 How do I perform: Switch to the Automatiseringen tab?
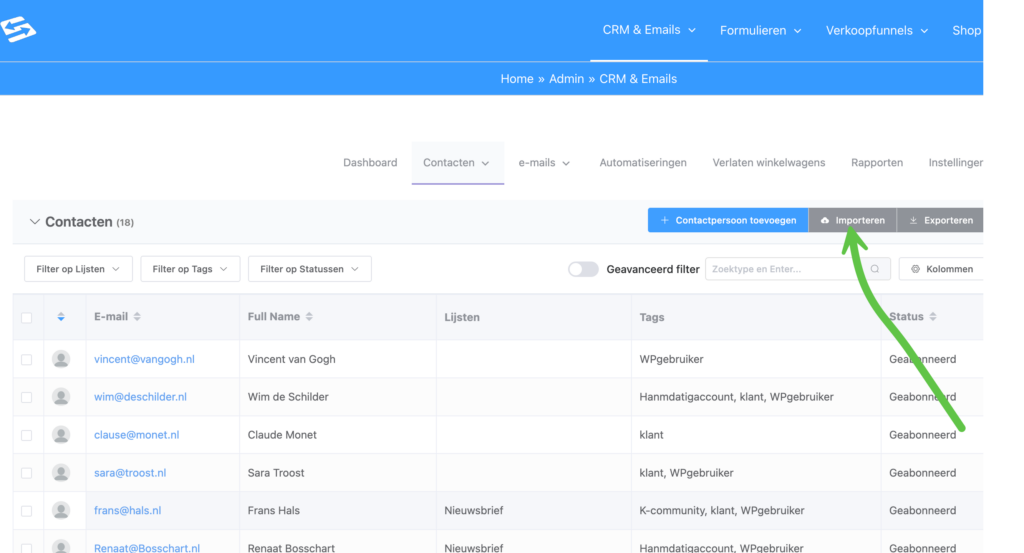[642, 162]
